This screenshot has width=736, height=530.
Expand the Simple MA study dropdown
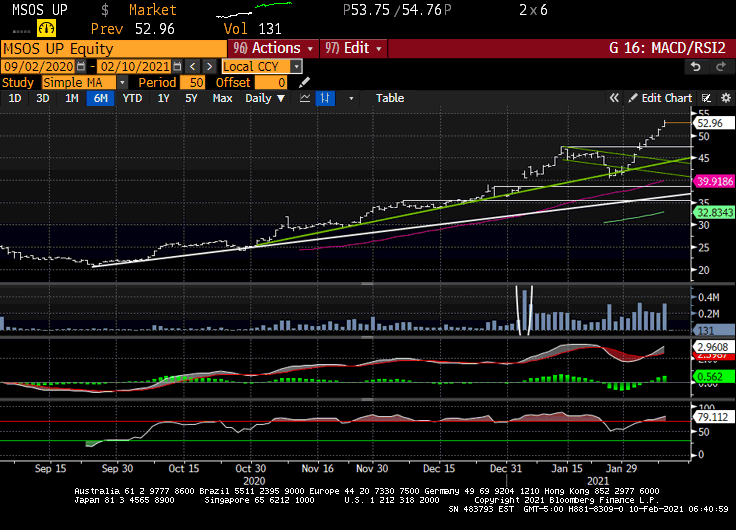coord(122,83)
